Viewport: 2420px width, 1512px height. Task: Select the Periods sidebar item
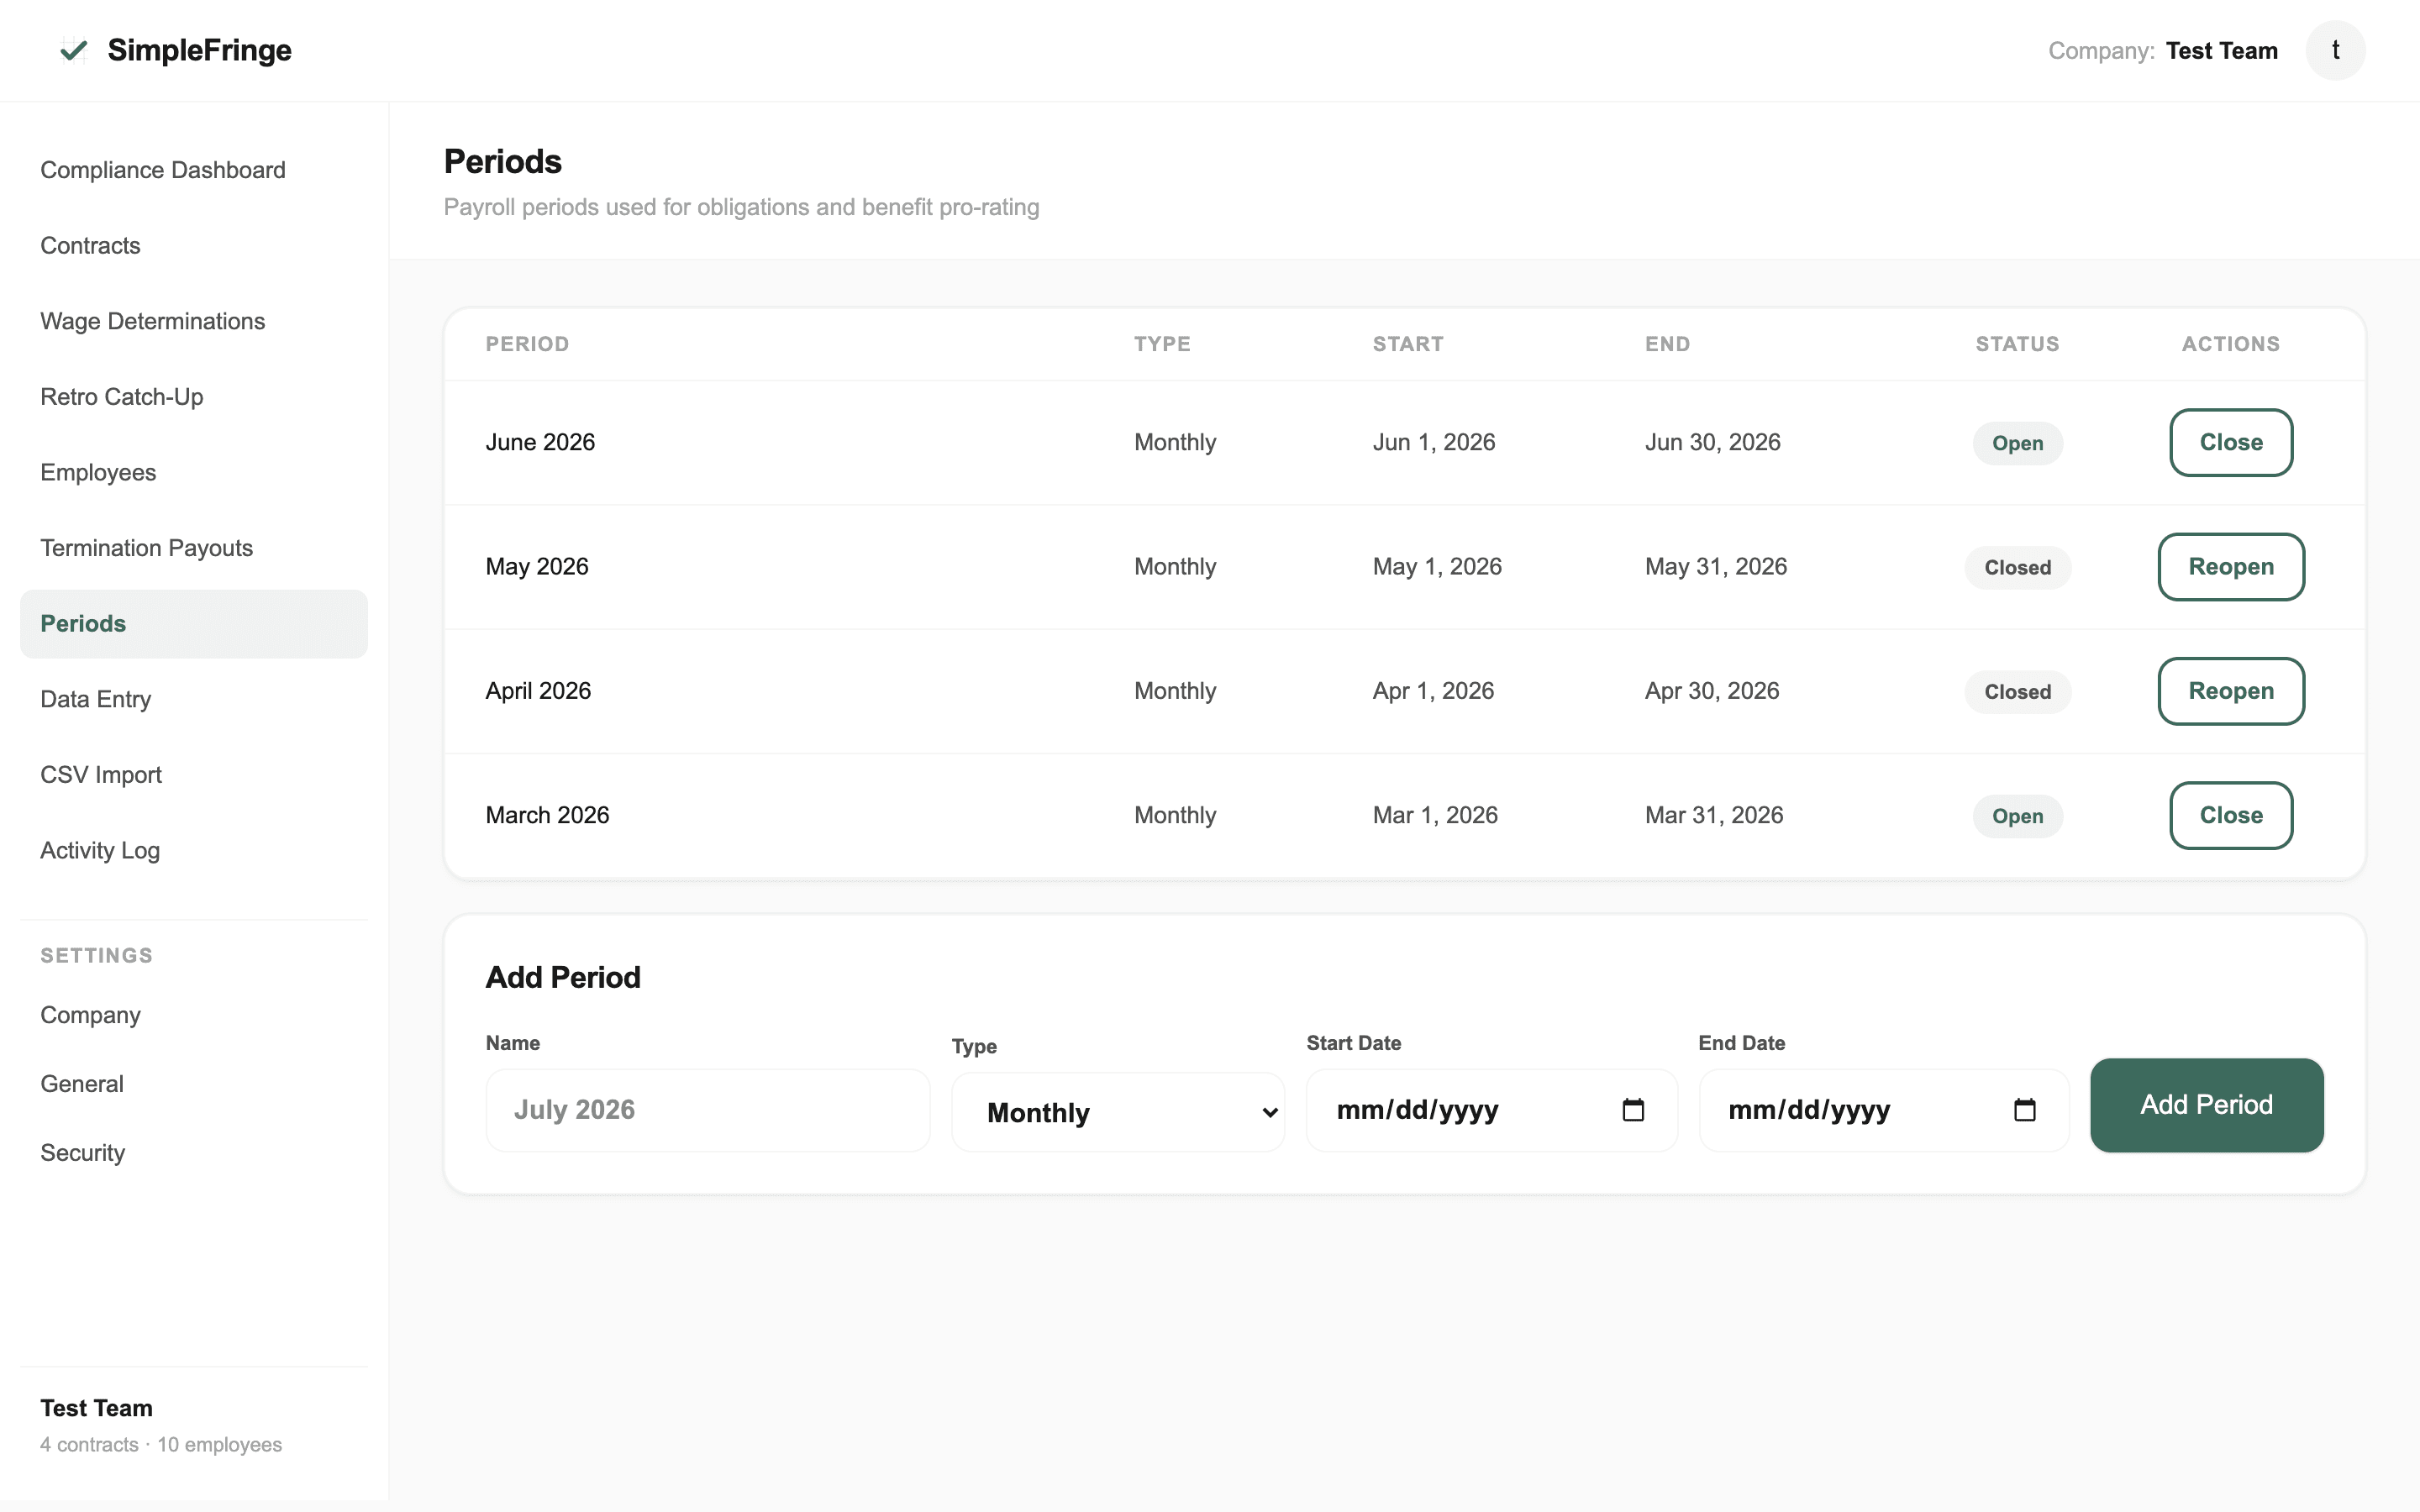coord(194,624)
